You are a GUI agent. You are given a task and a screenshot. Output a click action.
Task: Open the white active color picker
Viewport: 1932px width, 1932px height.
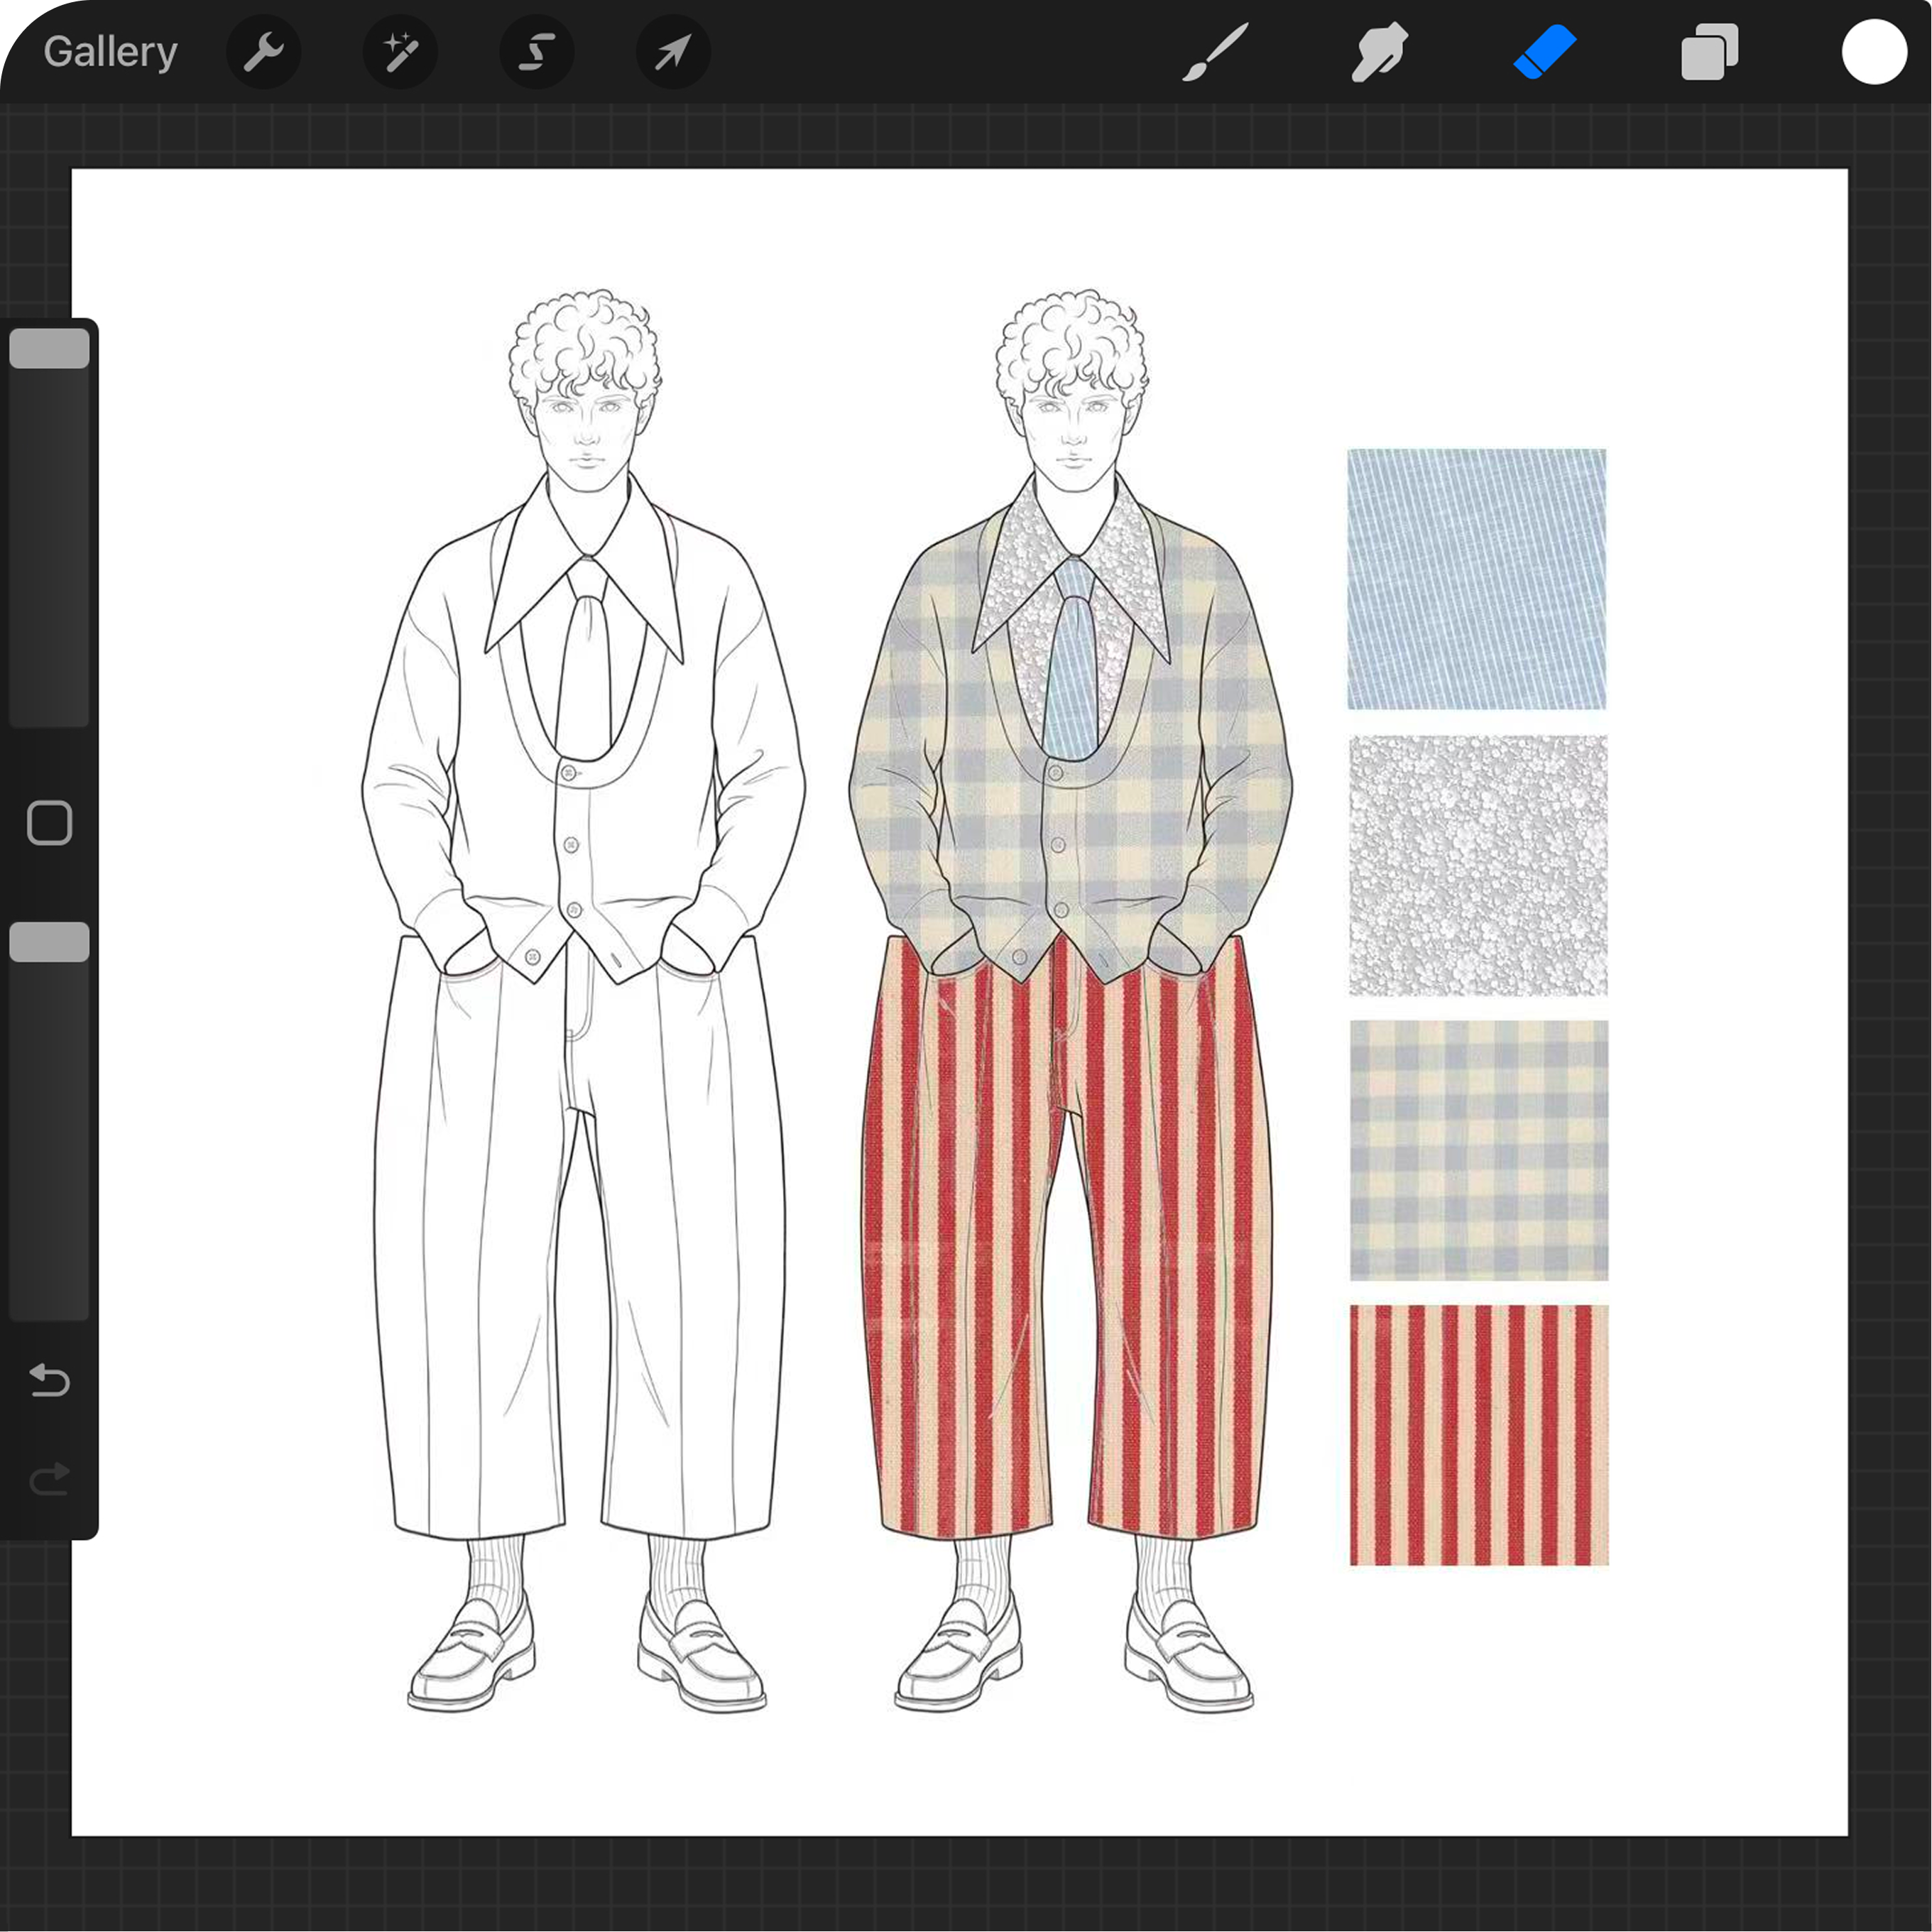click(1873, 52)
